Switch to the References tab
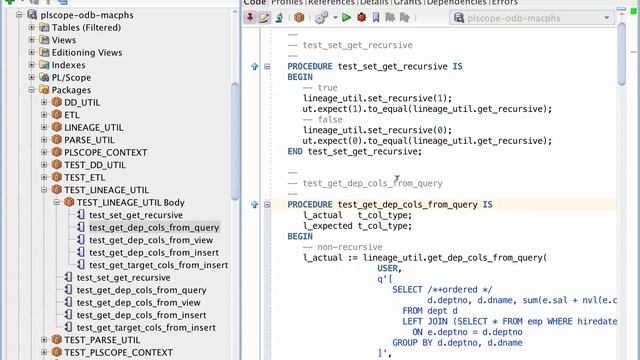Screen dimensions: 640x360 point(331,2)
